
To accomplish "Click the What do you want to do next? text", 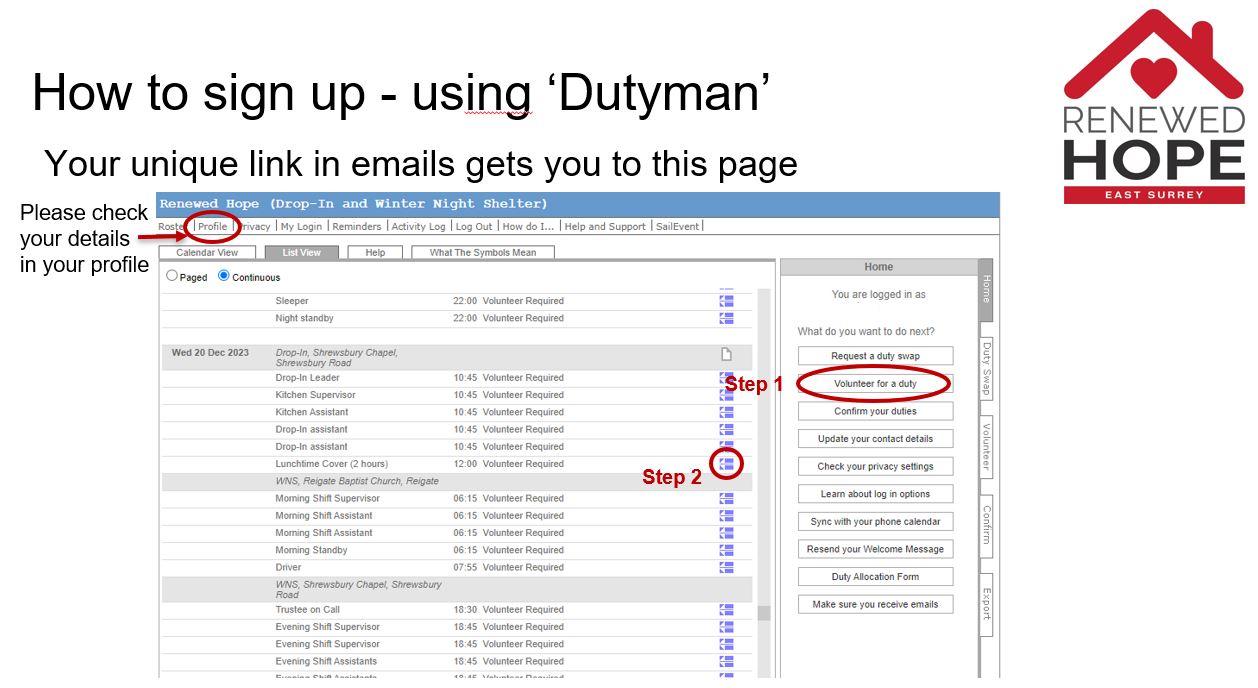I will [x=866, y=331].
